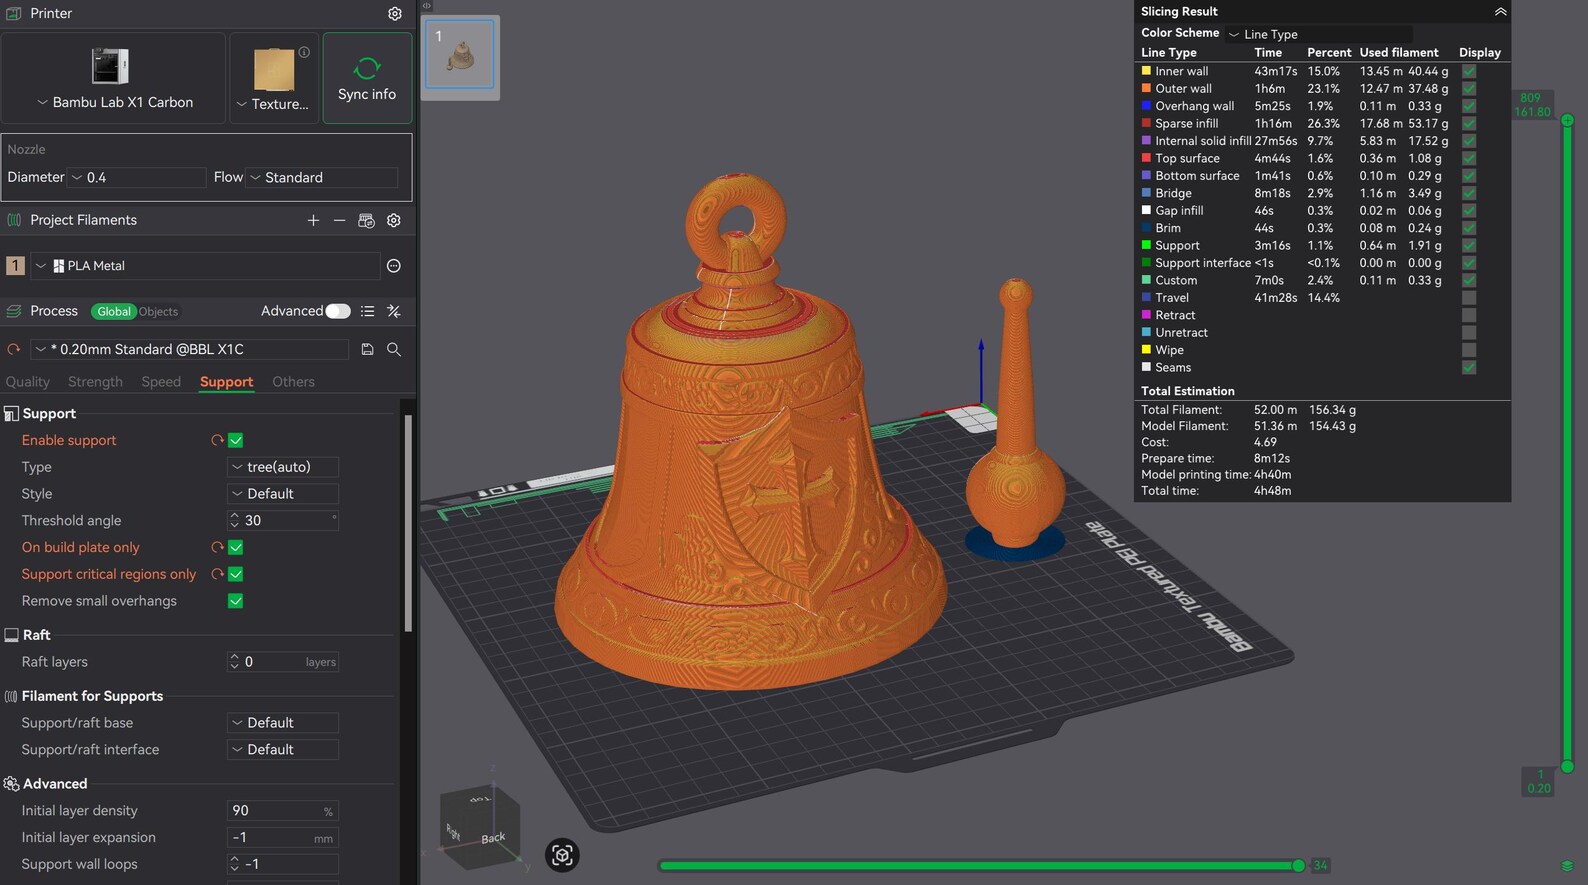The image size is (1588, 885).
Task: Click the Raft layers value field
Action: (x=283, y=662)
